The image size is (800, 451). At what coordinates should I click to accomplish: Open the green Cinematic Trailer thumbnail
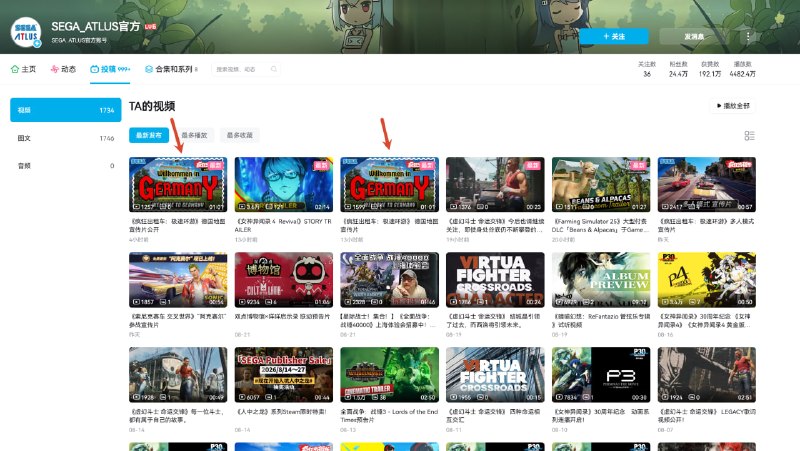(389, 374)
